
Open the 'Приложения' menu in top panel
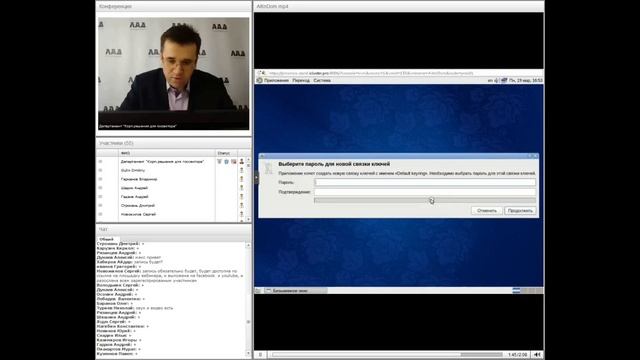click(x=276, y=80)
